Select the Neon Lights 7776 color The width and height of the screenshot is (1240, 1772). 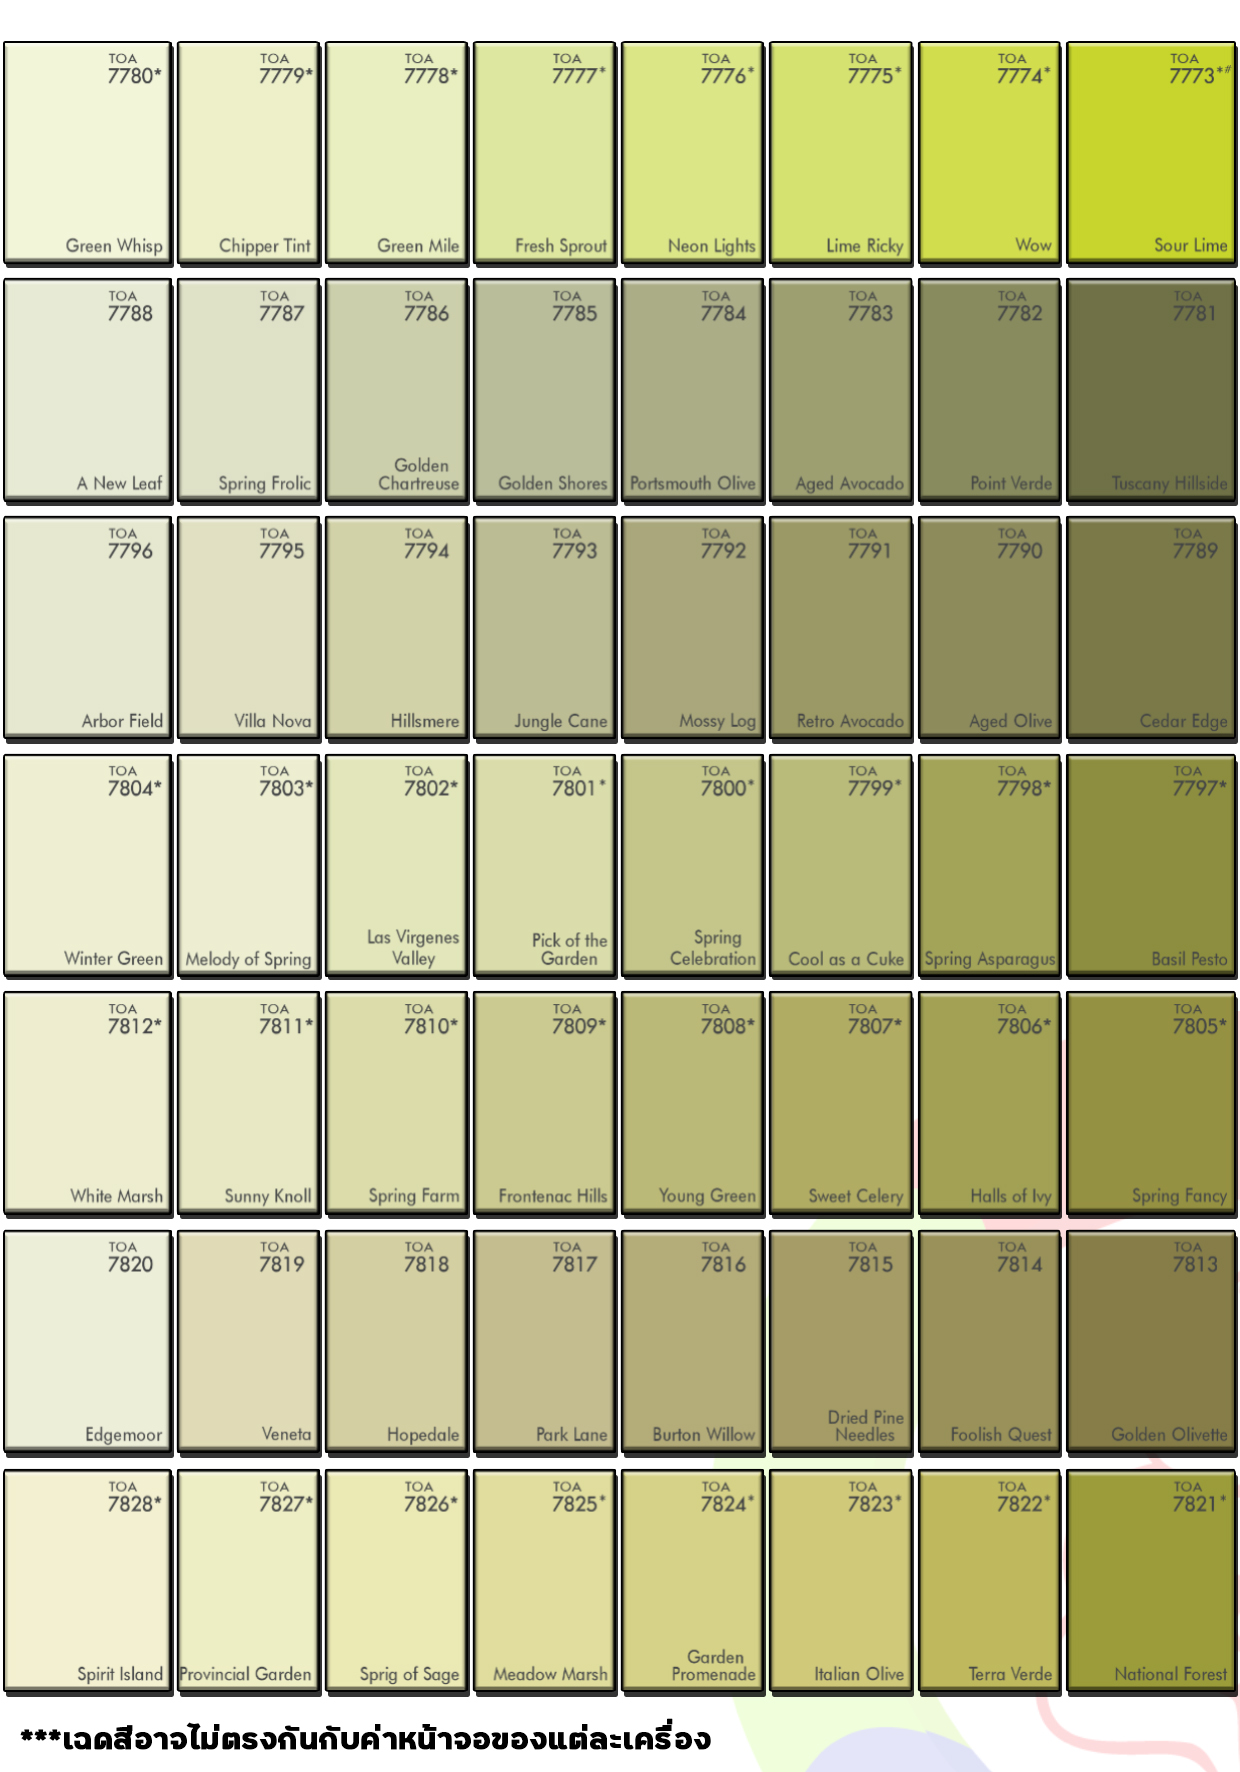(692, 153)
